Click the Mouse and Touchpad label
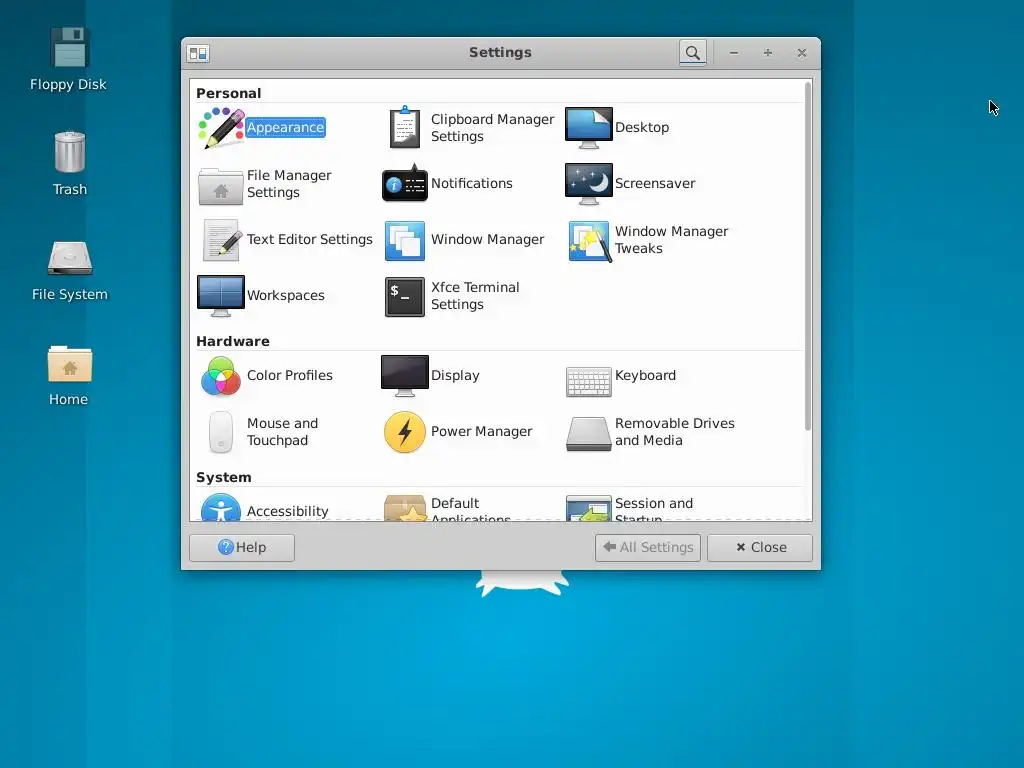The width and height of the screenshot is (1024, 768). pyautogui.click(x=282, y=432)
